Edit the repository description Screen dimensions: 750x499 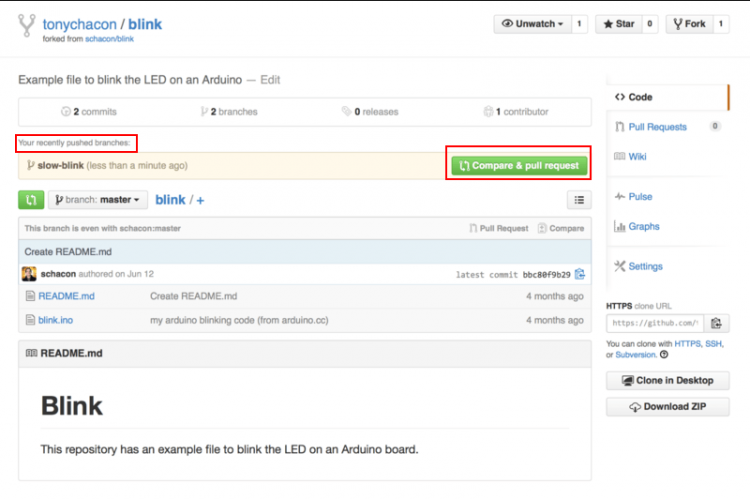coord(270,80)
